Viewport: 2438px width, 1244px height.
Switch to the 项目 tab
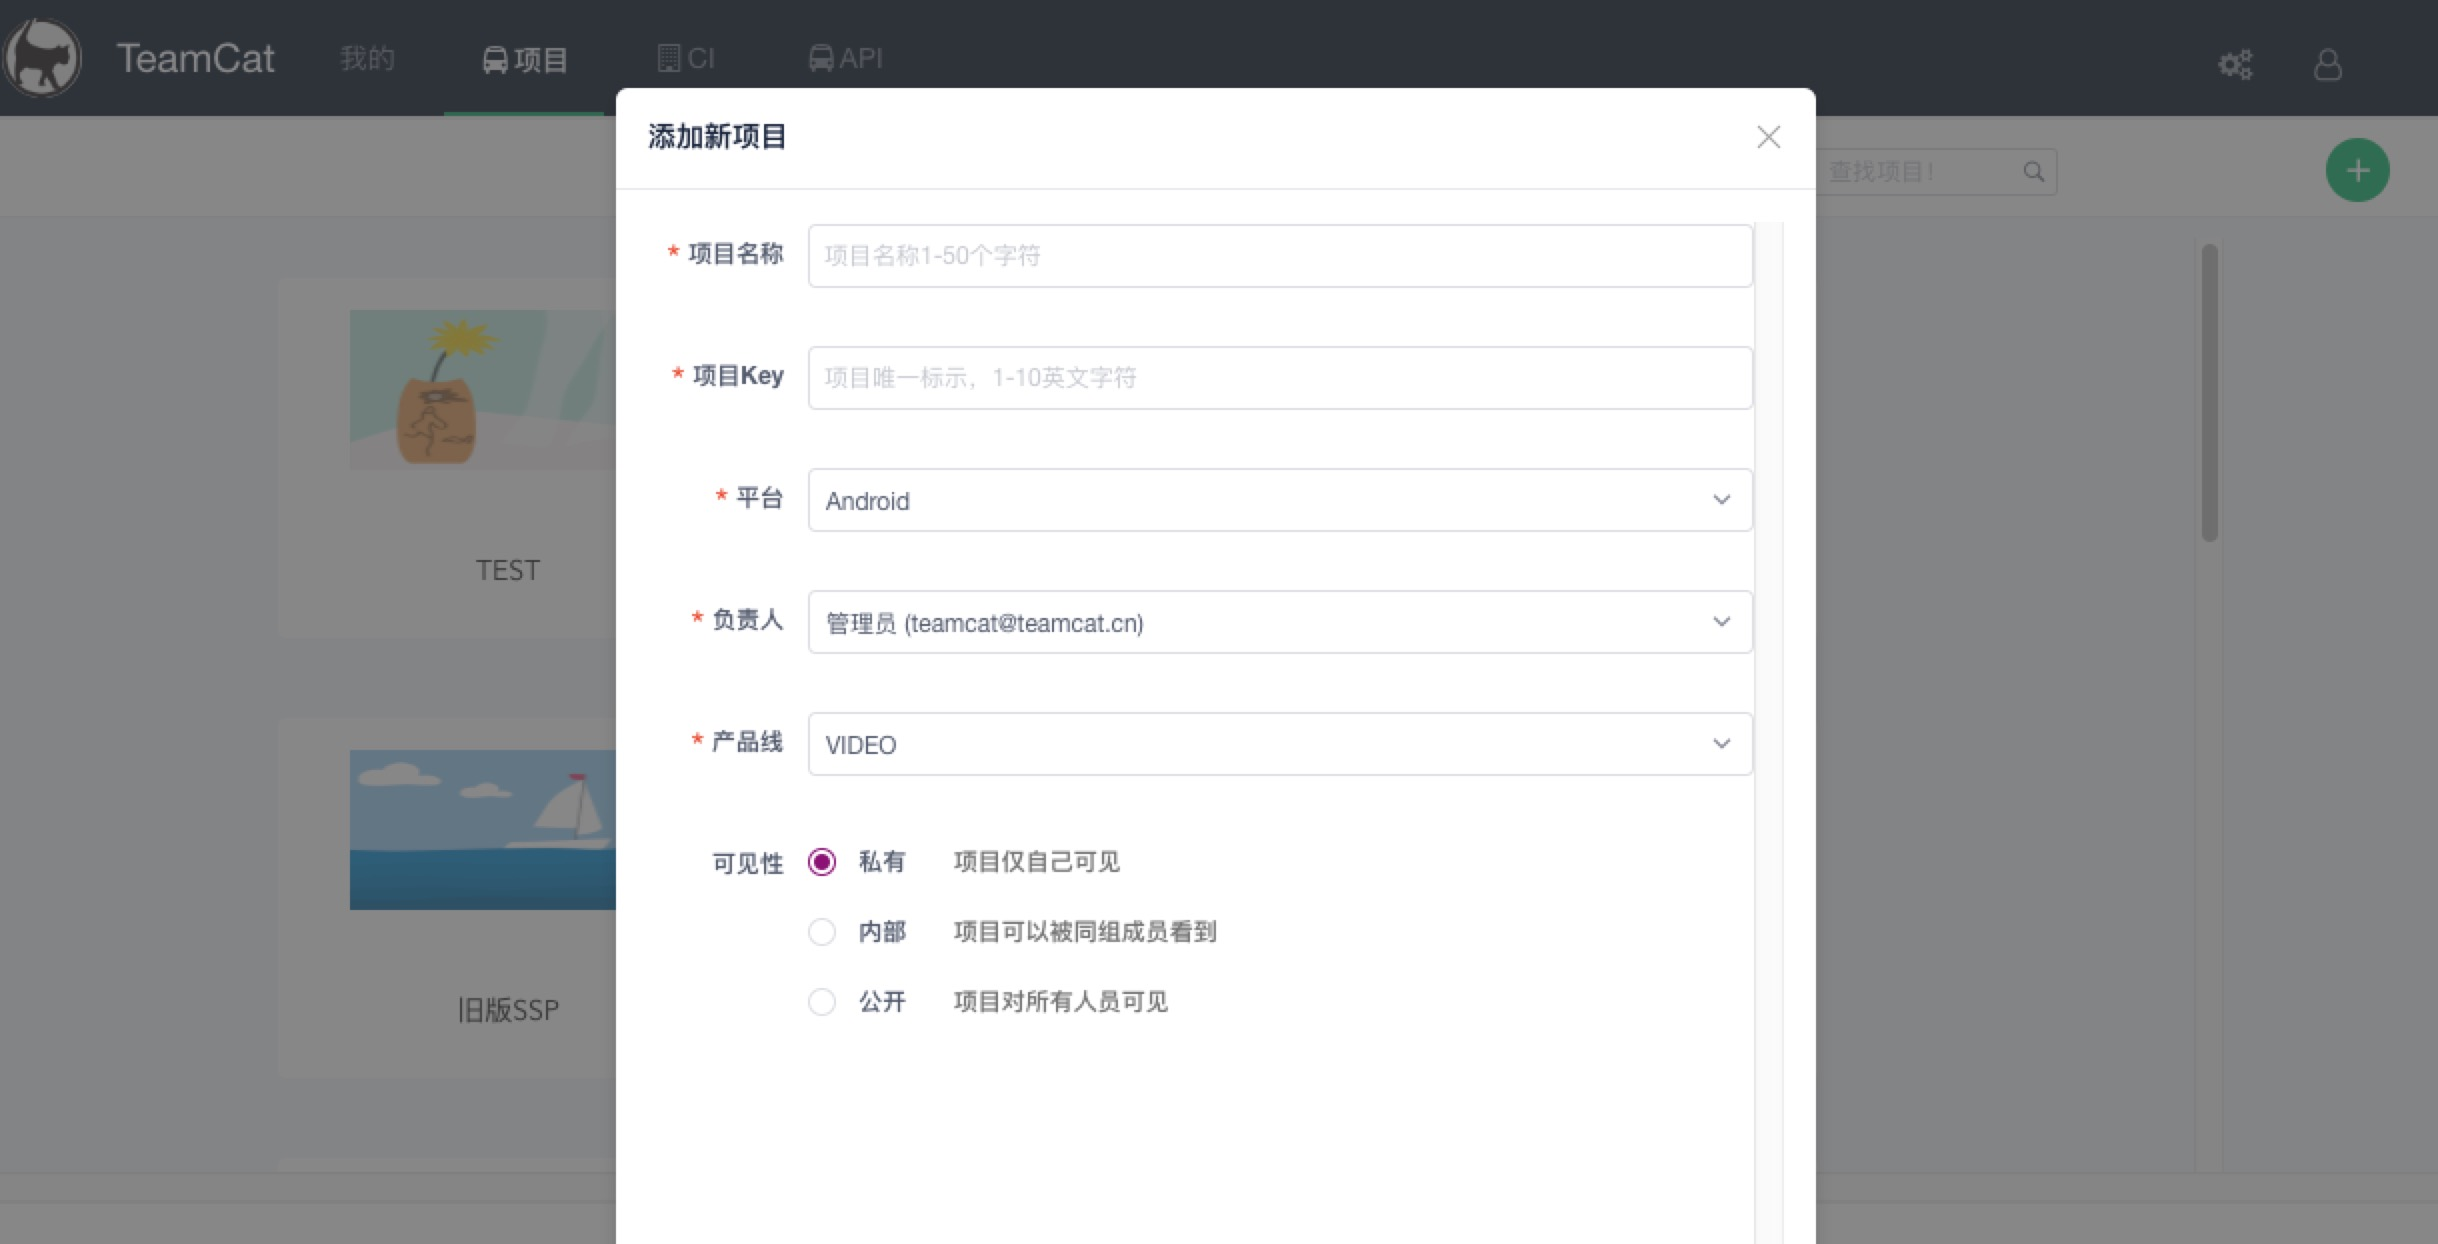[523, 57]
